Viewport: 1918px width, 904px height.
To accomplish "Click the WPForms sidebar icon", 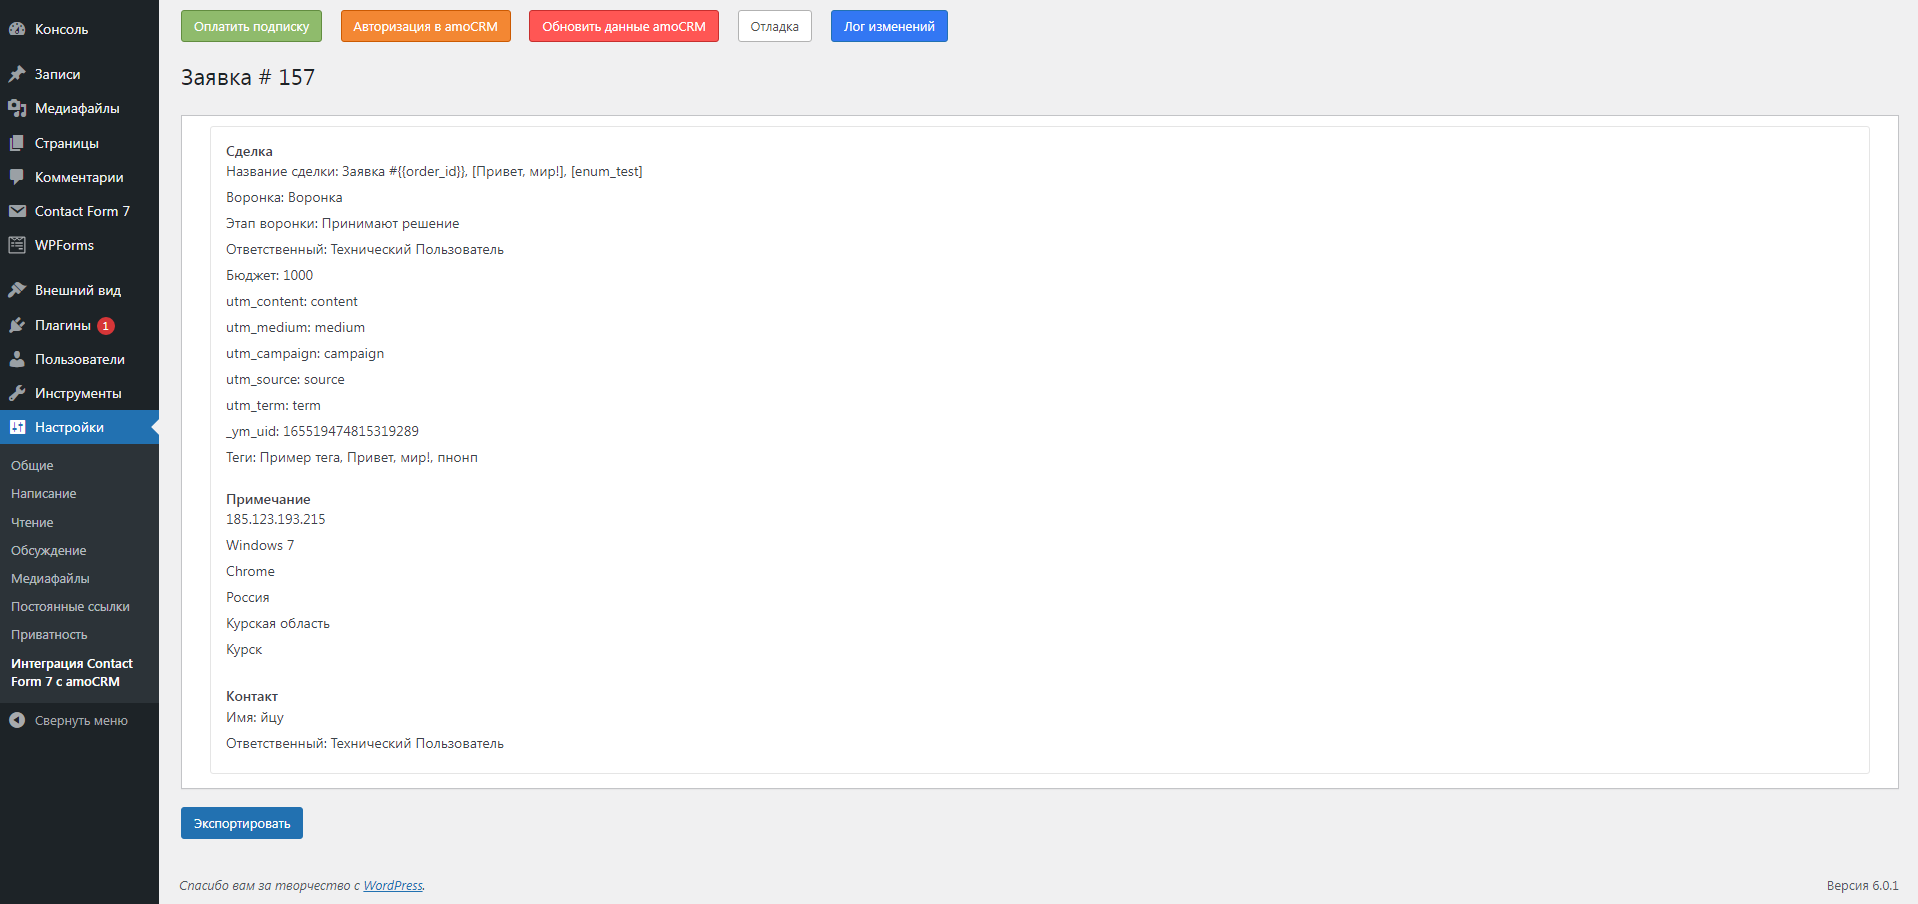I will (17, 245).
